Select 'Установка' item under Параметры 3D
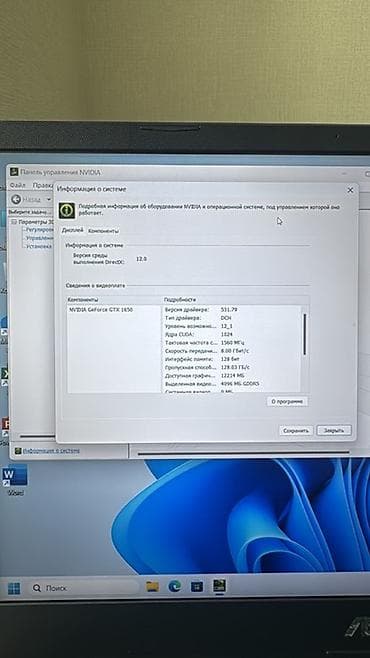 click(39, 246)
